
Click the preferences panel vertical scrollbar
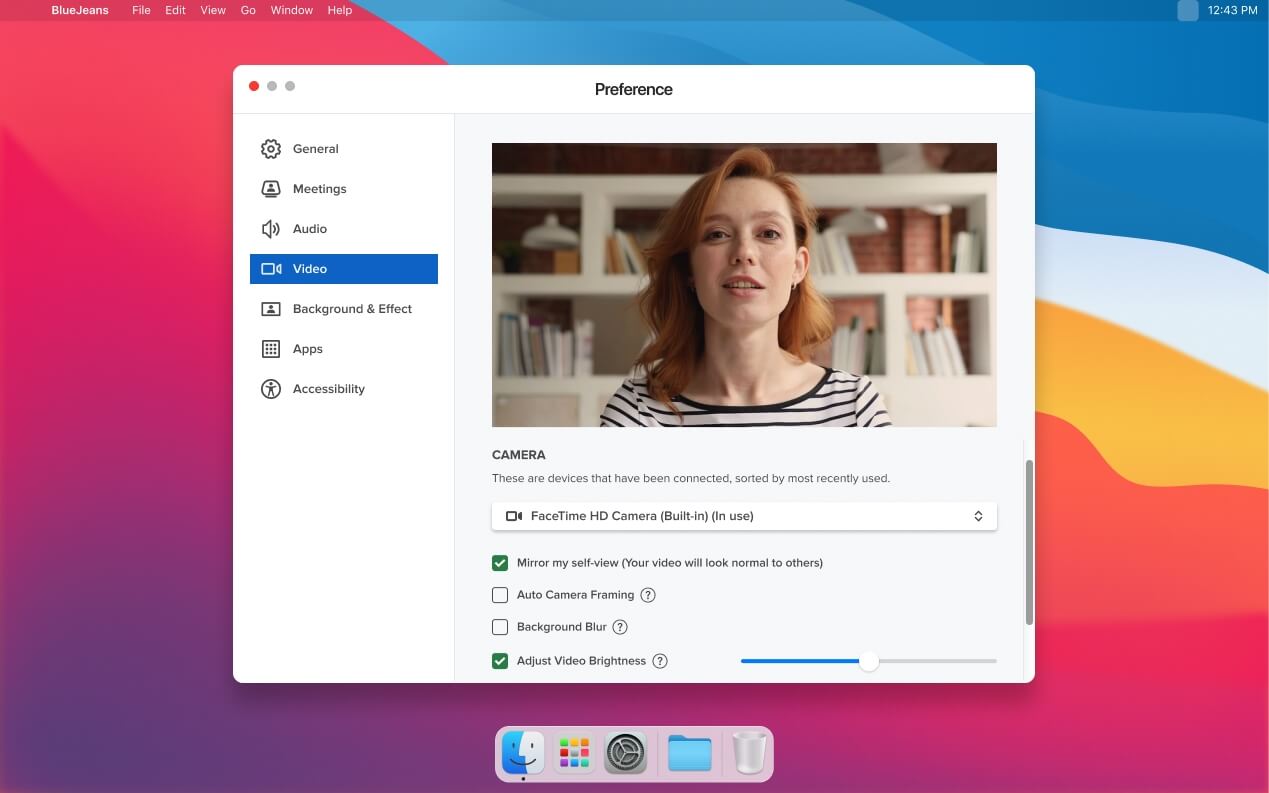[1029, 542]
